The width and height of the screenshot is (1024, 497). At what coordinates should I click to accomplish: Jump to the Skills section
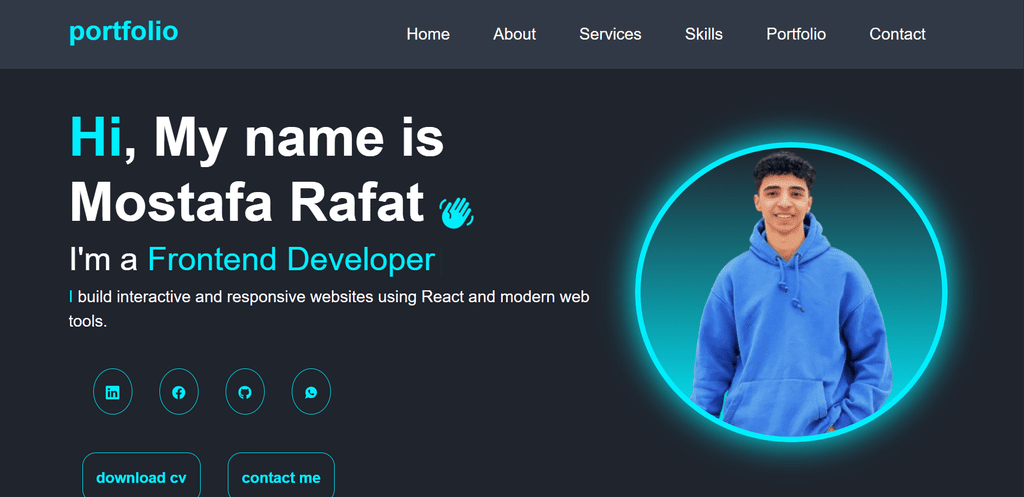[704, 34]
